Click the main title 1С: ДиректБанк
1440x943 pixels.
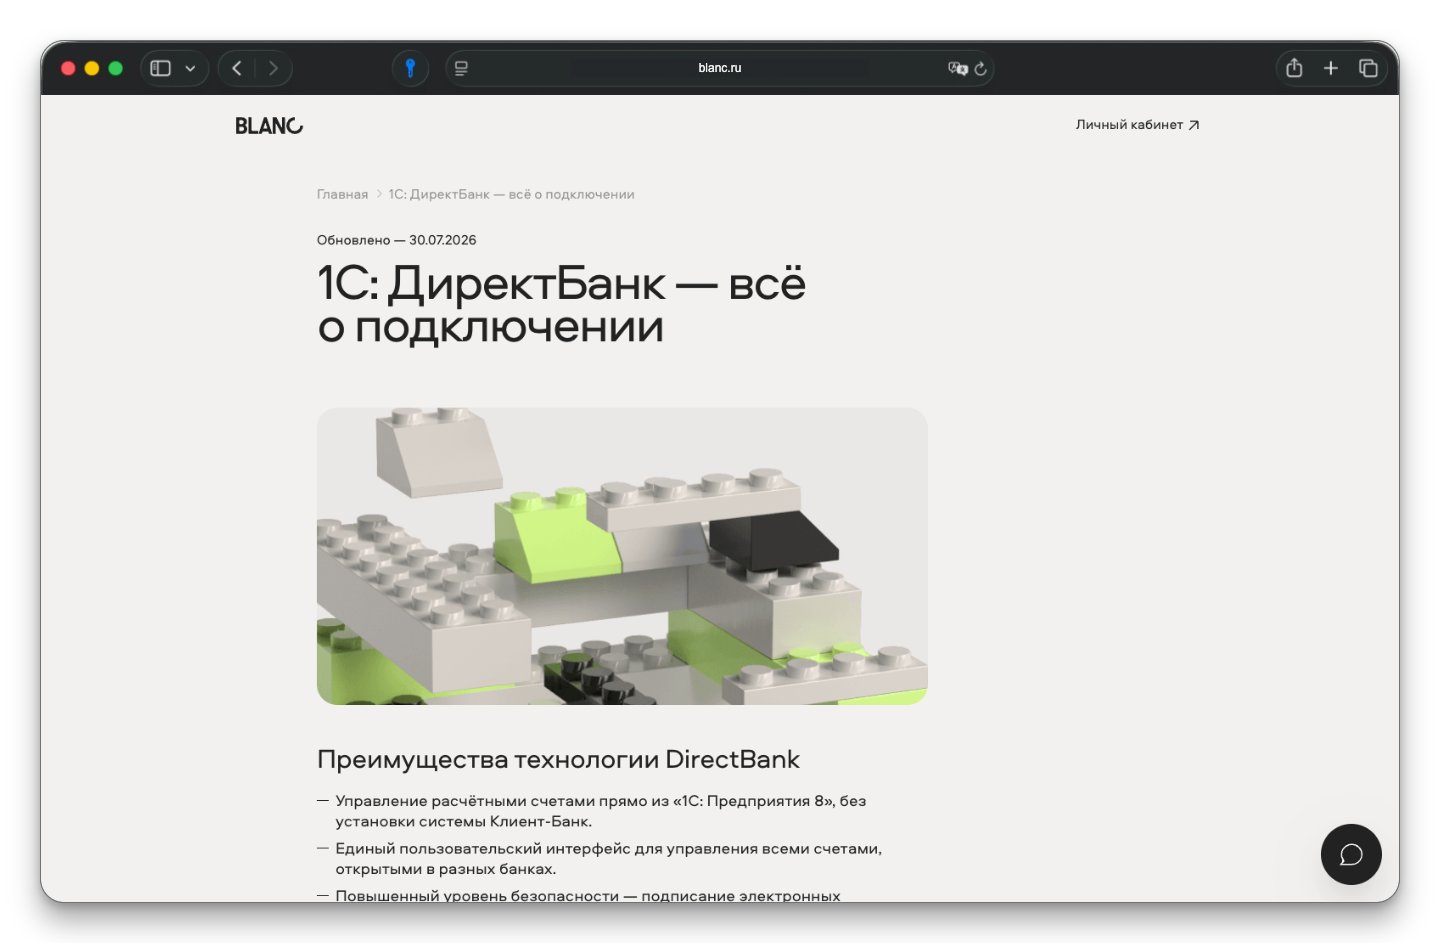pos(561,304)
